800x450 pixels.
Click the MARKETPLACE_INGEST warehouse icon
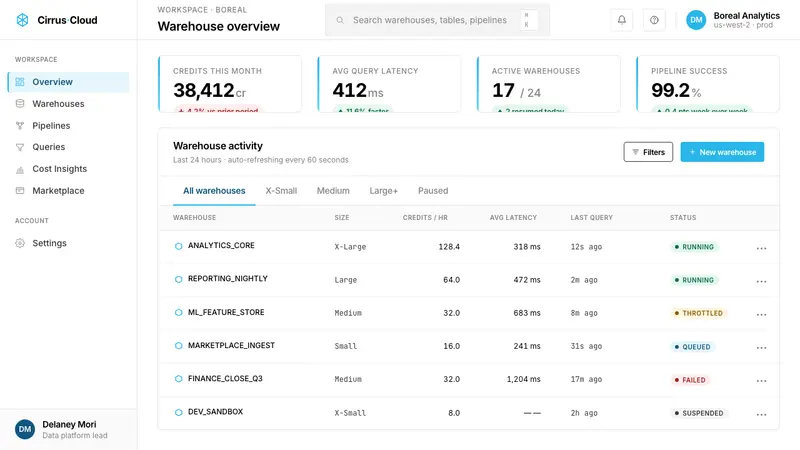[x=178, y=346]
